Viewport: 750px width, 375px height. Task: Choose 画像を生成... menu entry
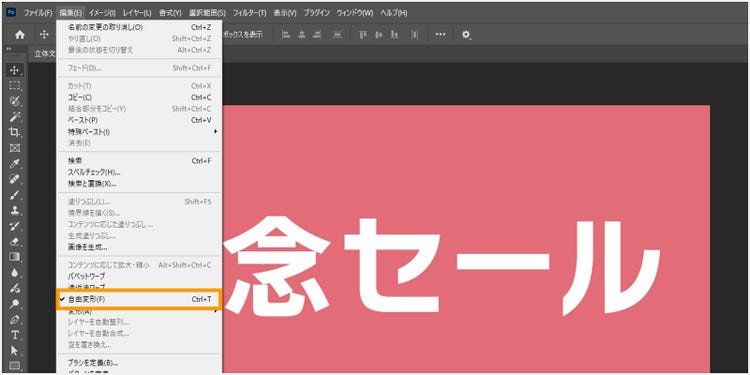pyautogui.click(x=139, y=247)
